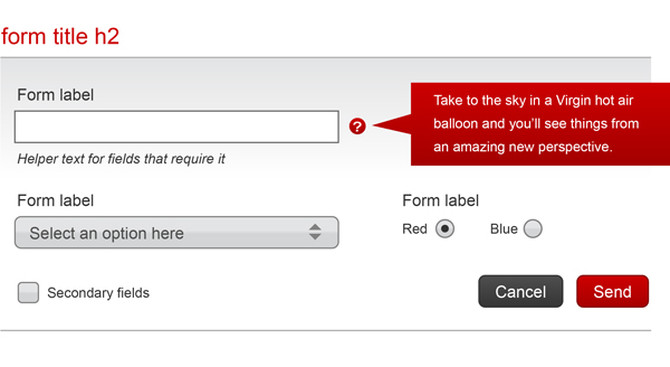Focus the empty text input field
Screen dimensions: 670x367
(176, 127)
